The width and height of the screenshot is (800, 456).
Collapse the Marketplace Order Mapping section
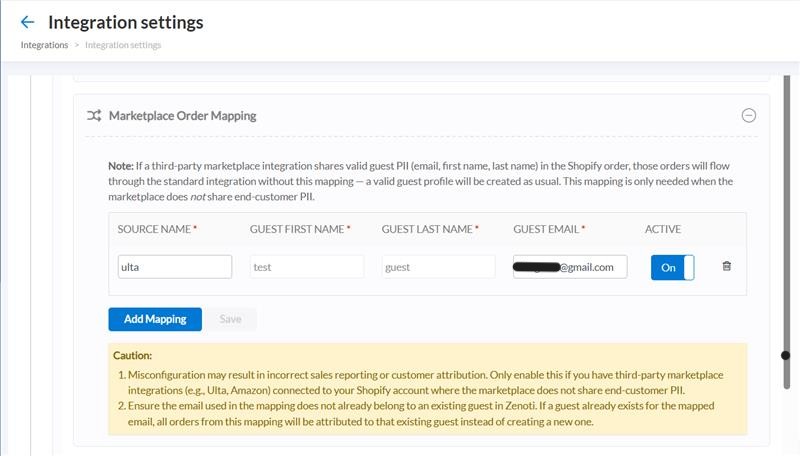[748, 116]
